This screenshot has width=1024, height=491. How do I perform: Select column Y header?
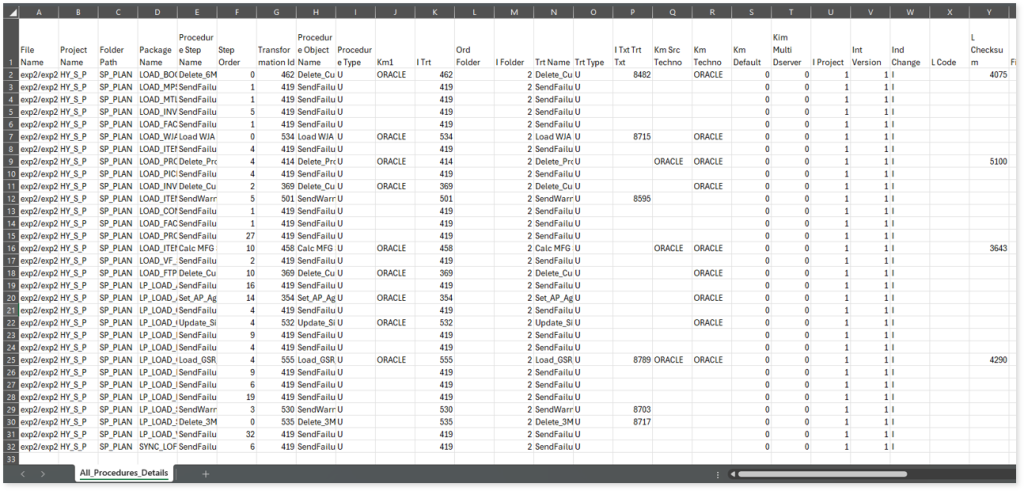pos(988,12)
